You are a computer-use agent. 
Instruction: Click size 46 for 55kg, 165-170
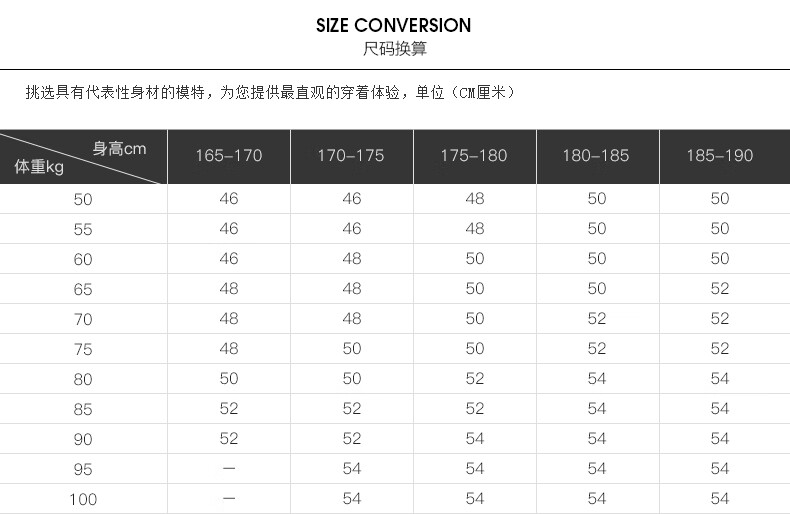pyautogui.click(x=229, y=228)
